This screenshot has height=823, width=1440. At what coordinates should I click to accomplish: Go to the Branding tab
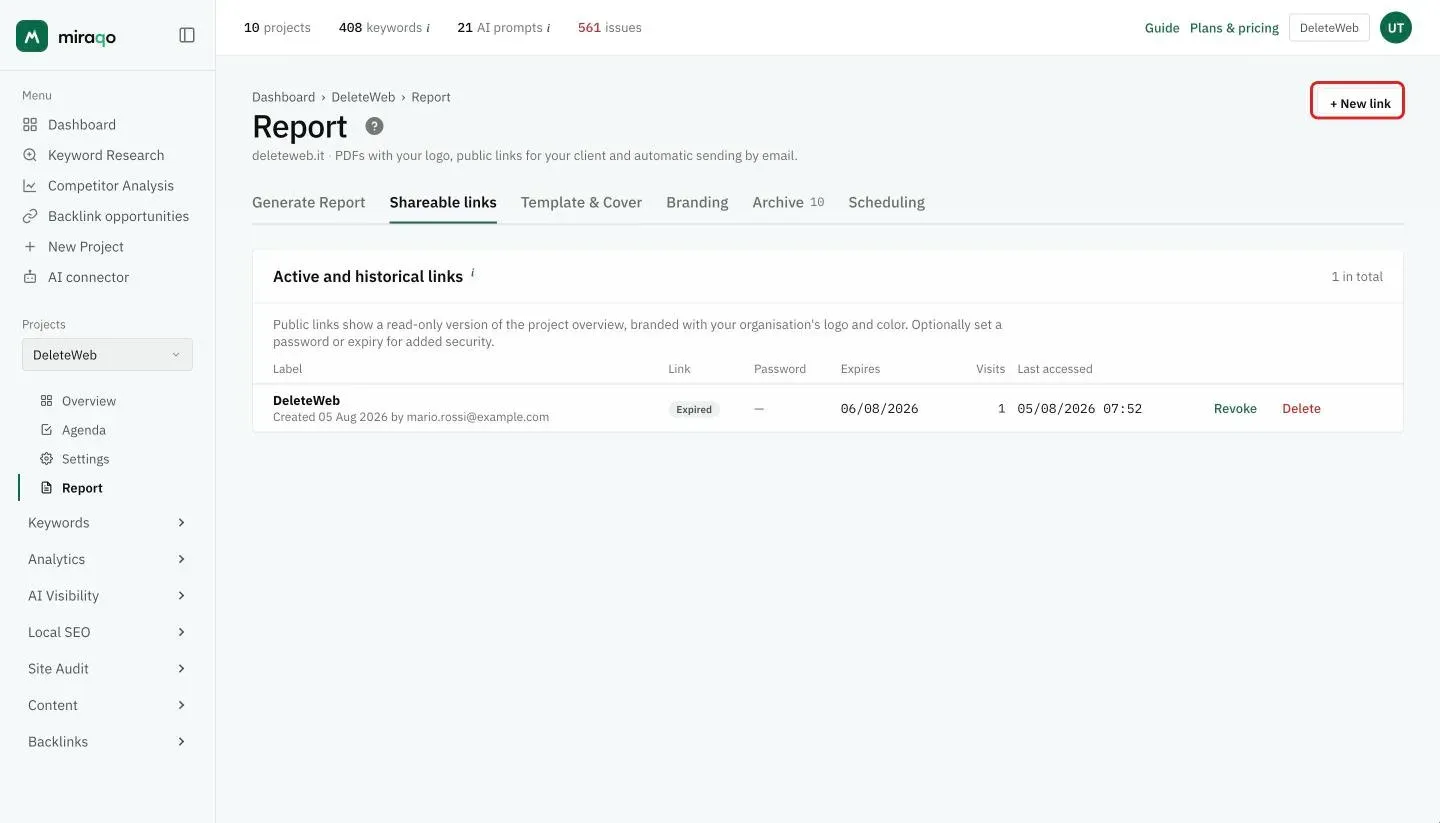coord(697,202)
